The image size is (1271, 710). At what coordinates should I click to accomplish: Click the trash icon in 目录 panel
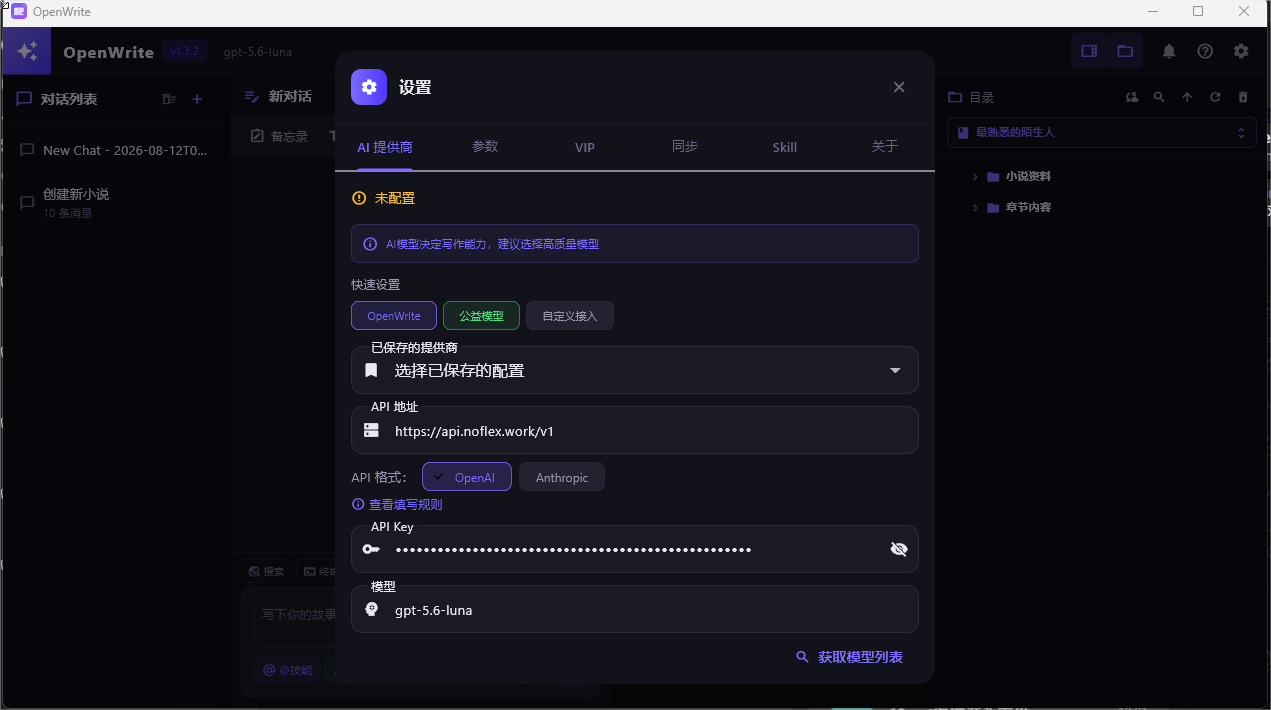(1243, 97)
